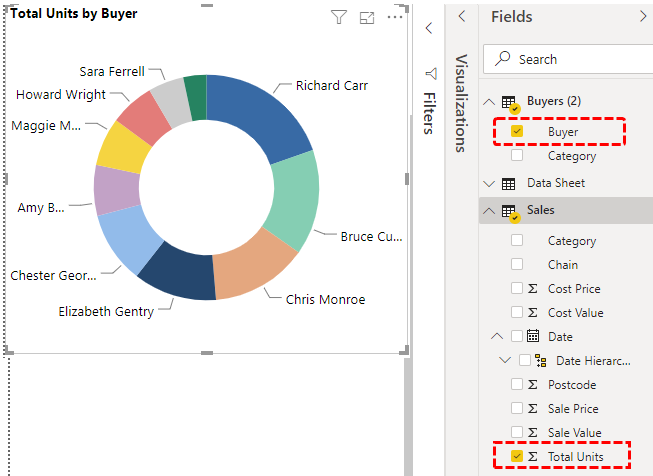Select the Sales table name
The height and width of the screenshot is (476, 653).
pyautogui.click(x=541, y=210)
